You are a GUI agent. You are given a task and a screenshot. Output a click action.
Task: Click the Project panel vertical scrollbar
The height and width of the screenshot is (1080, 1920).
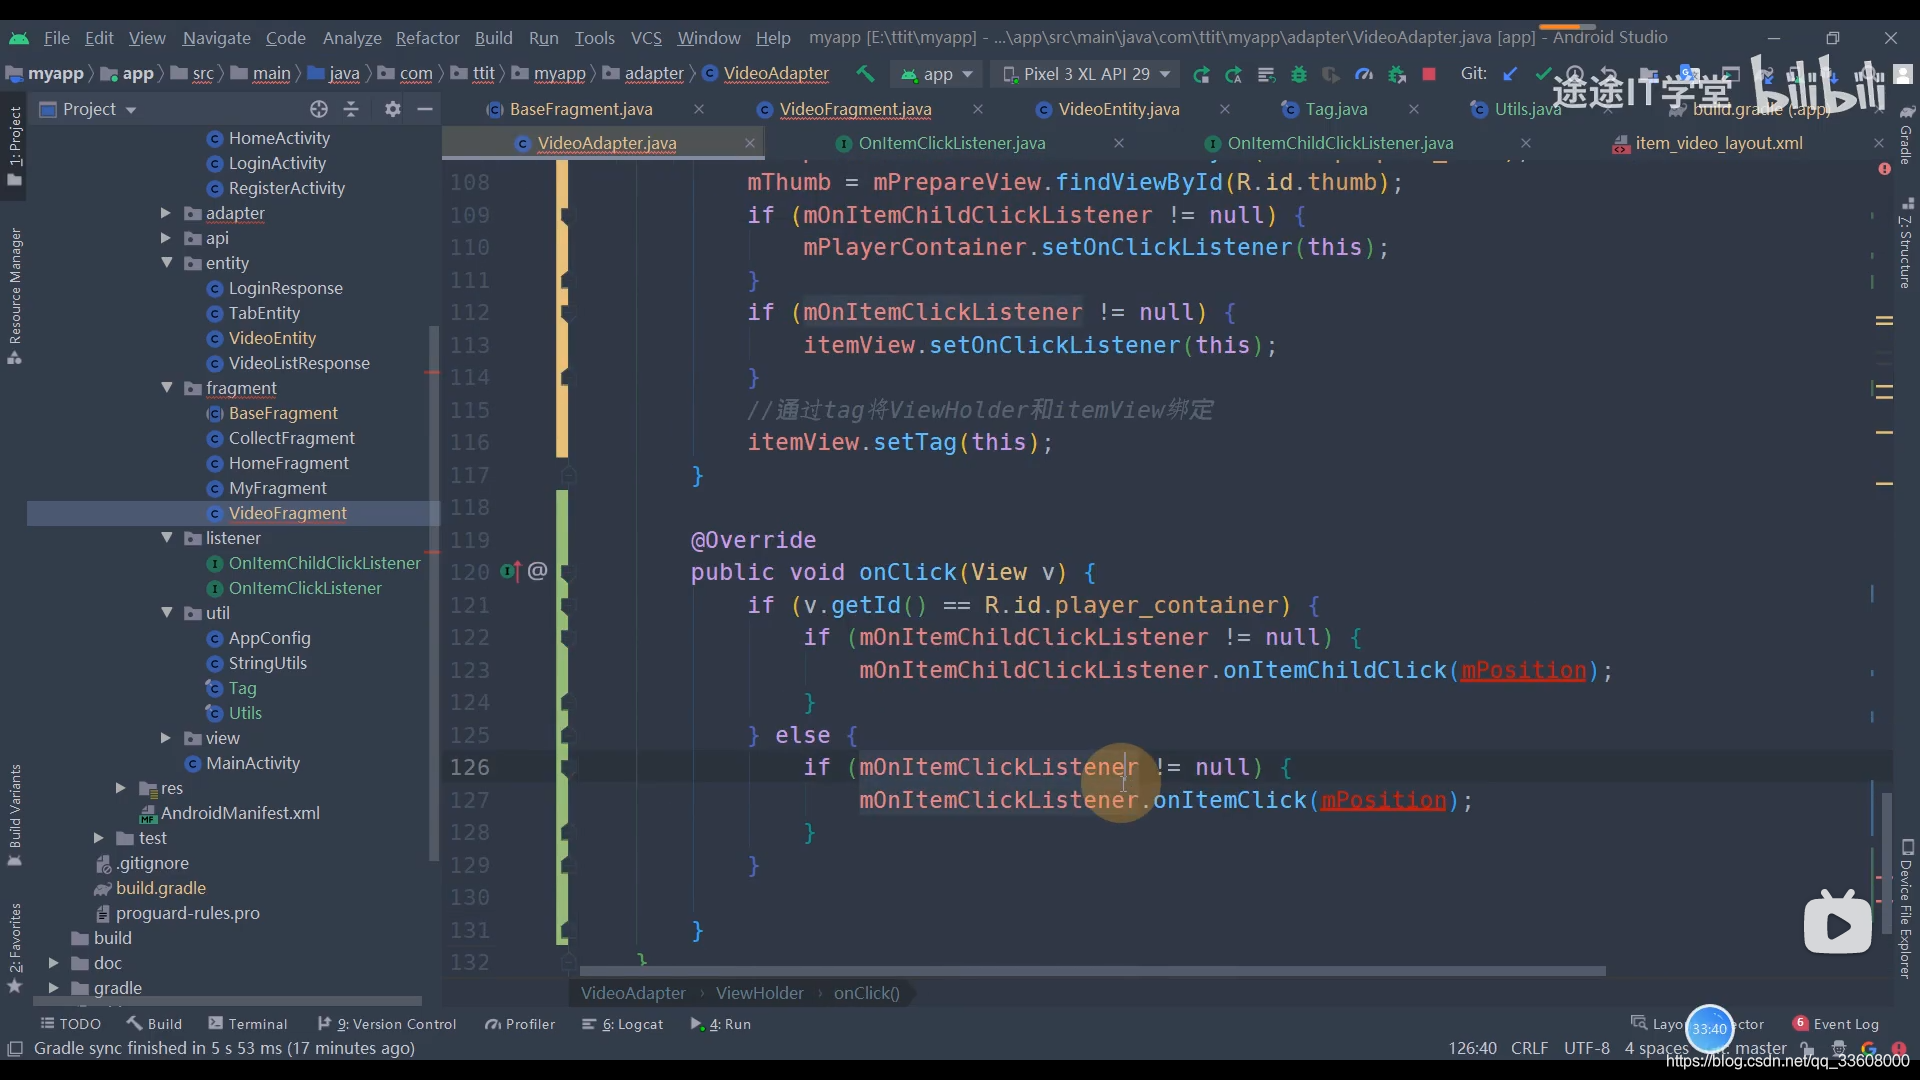tap(434, 592)
